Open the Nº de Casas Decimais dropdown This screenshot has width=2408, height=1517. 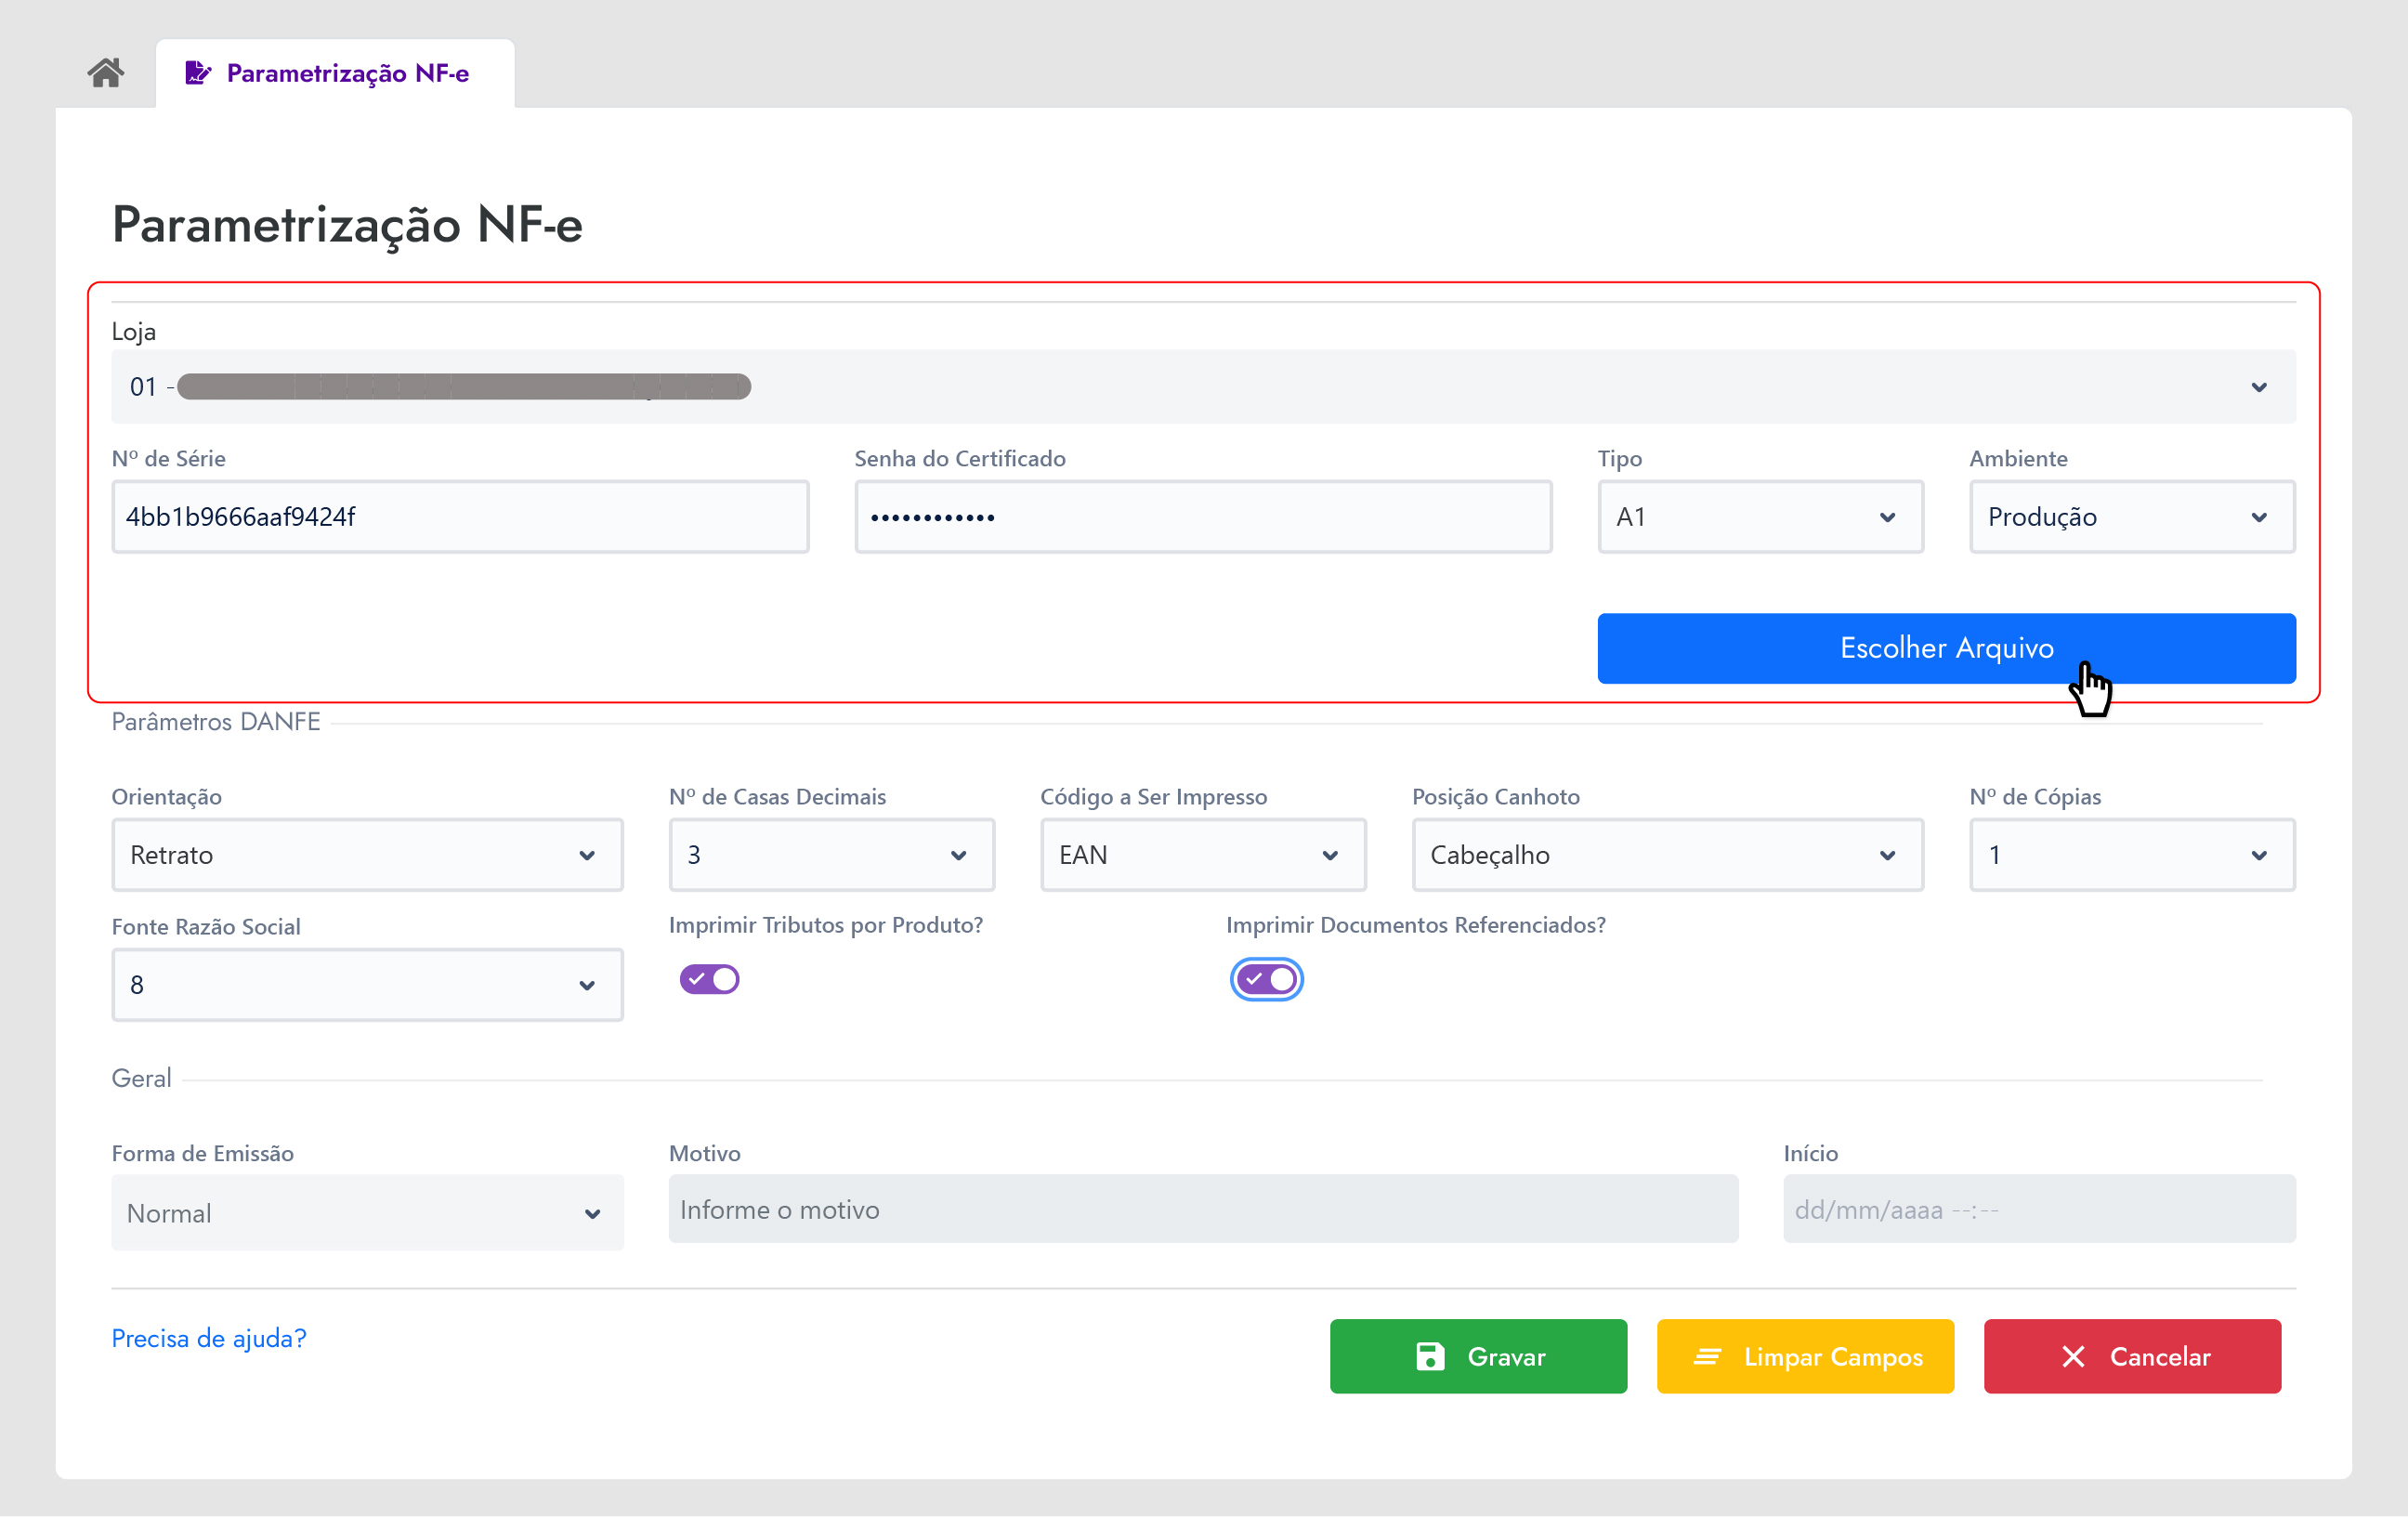tap(831, 855)
